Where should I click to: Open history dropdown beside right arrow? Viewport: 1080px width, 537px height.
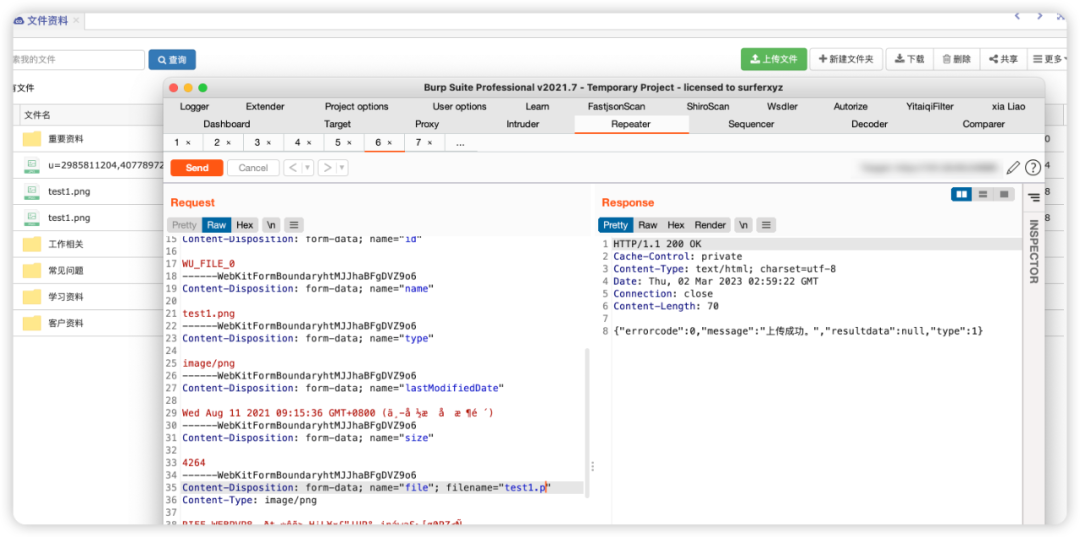click(342, 168)
